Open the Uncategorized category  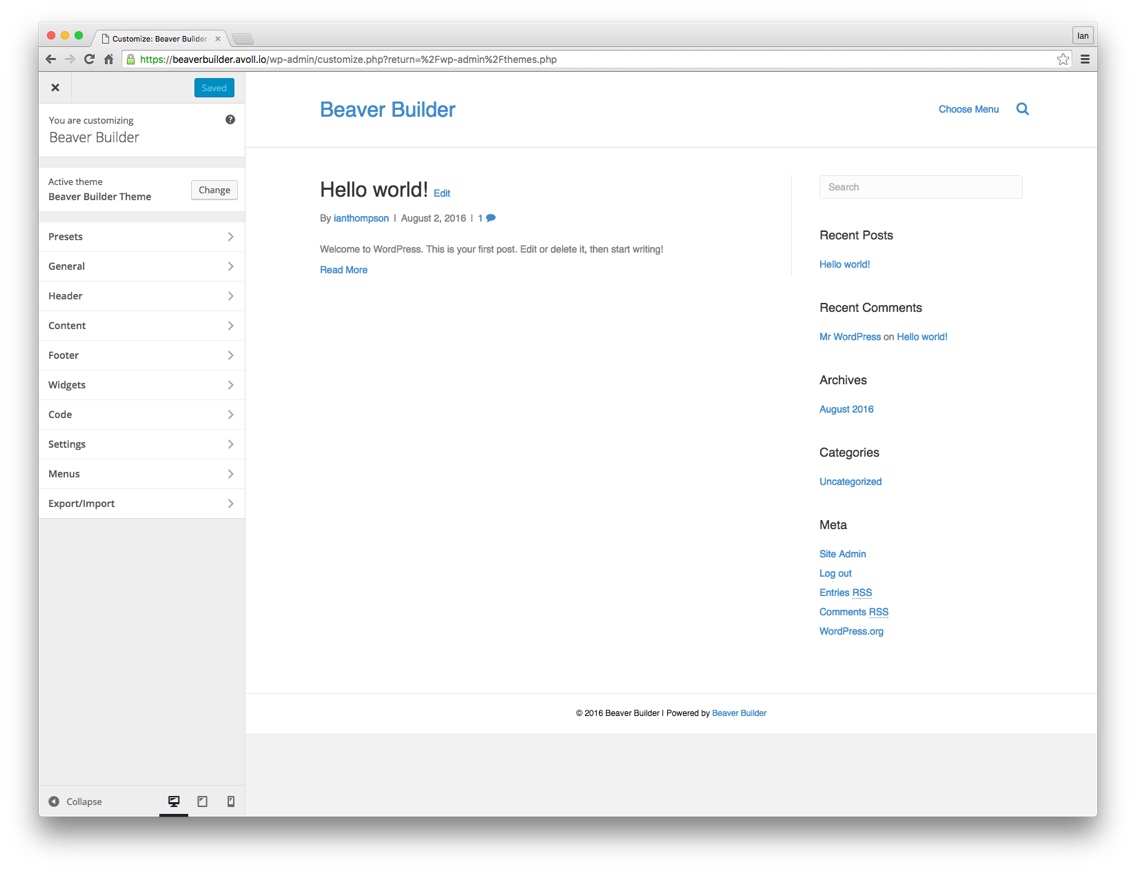(x=851, y=482)
